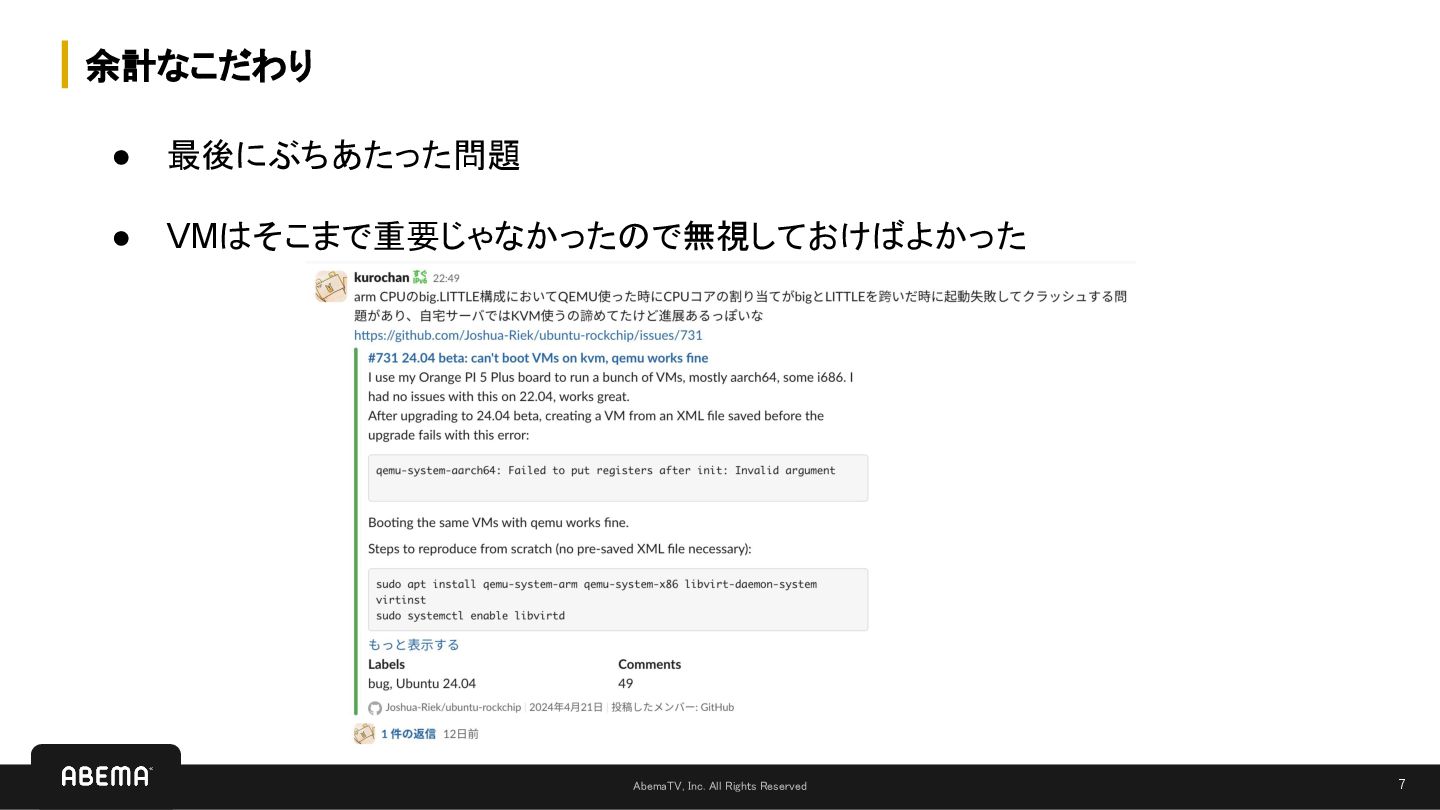Viewport: 1440px width, 810px height.
Task: Click the ABEMA logo in the footer
Action: click(x=106, y=776)
